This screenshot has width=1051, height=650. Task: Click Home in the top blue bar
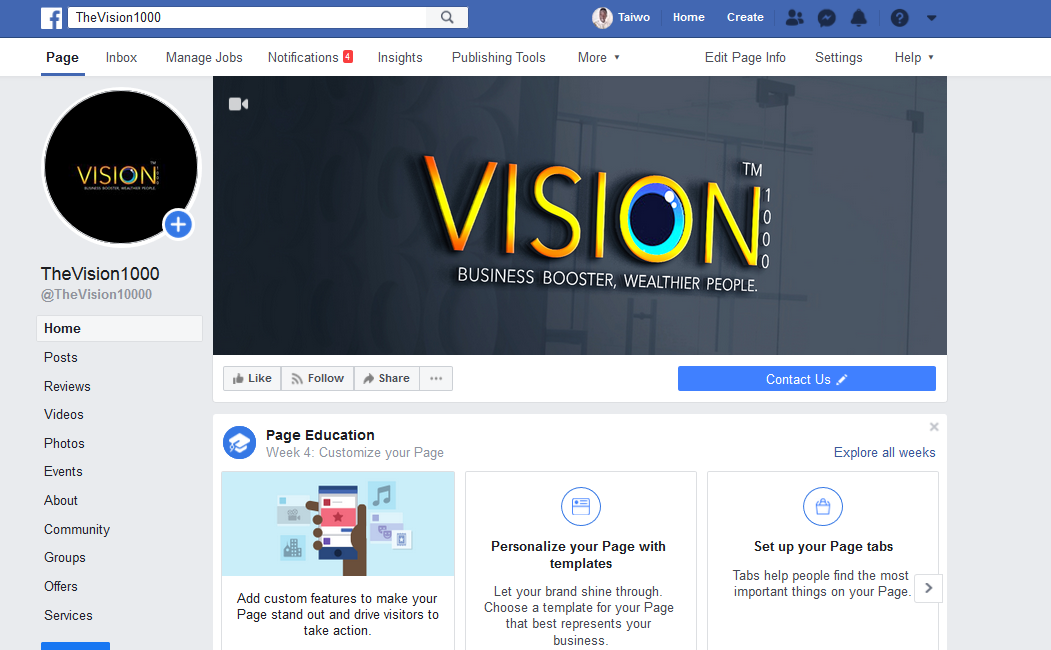(688, 17)
